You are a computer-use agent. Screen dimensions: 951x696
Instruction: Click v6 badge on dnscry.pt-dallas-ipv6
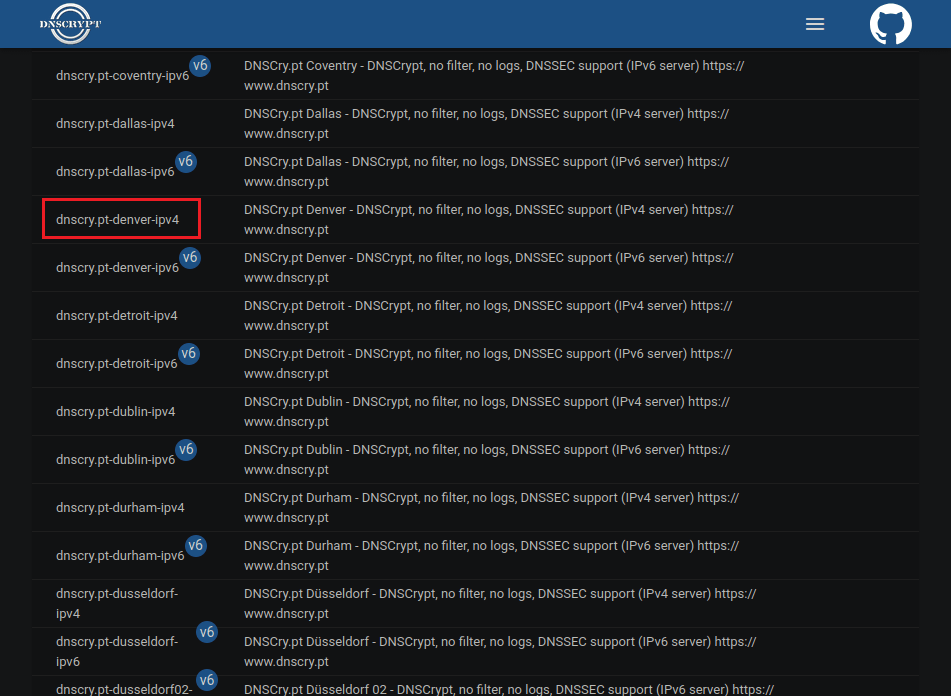point(186,161)
